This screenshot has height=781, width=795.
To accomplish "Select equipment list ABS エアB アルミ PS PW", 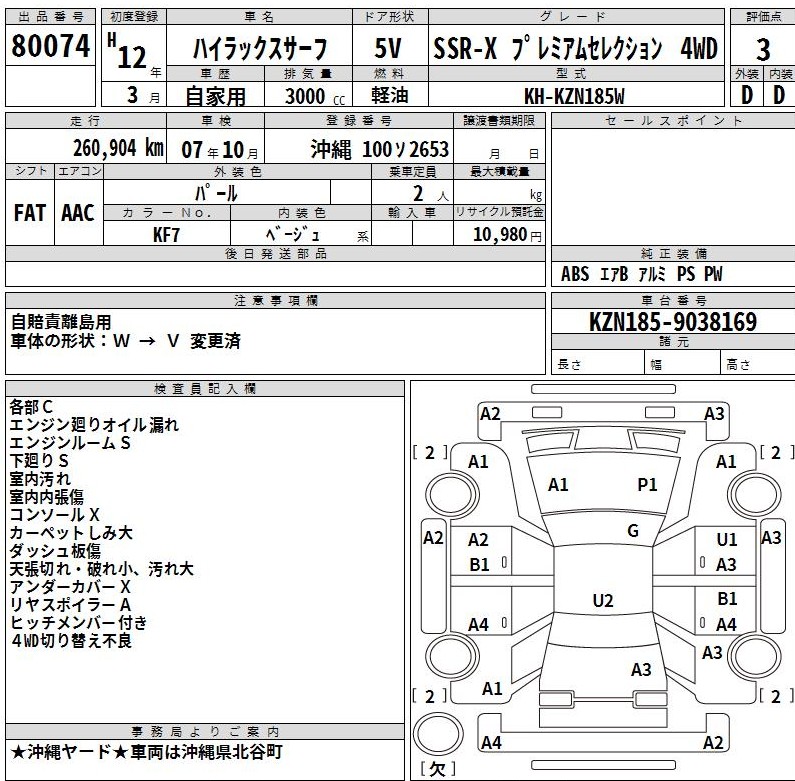I will [x=641, y=274].
